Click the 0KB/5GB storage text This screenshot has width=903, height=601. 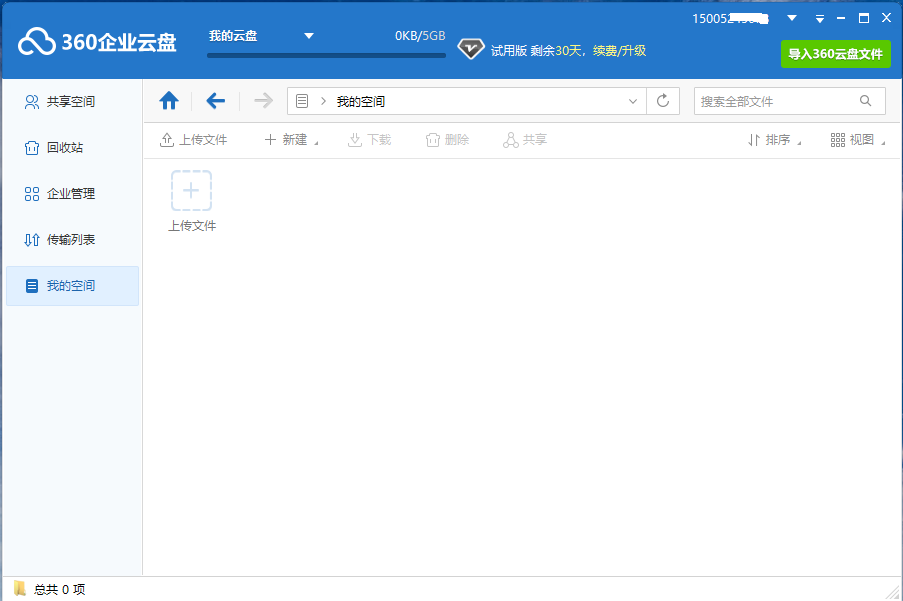[420, 36]
